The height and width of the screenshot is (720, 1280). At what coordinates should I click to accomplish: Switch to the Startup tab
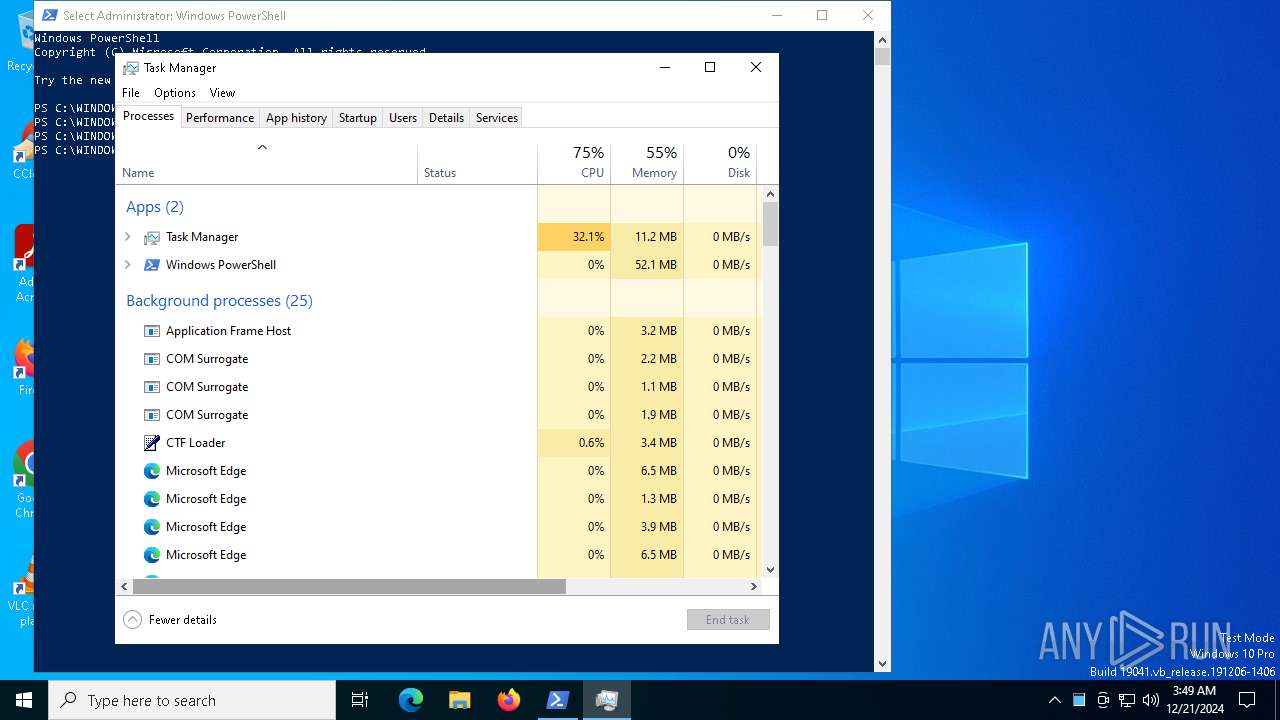tap(357, 117)
